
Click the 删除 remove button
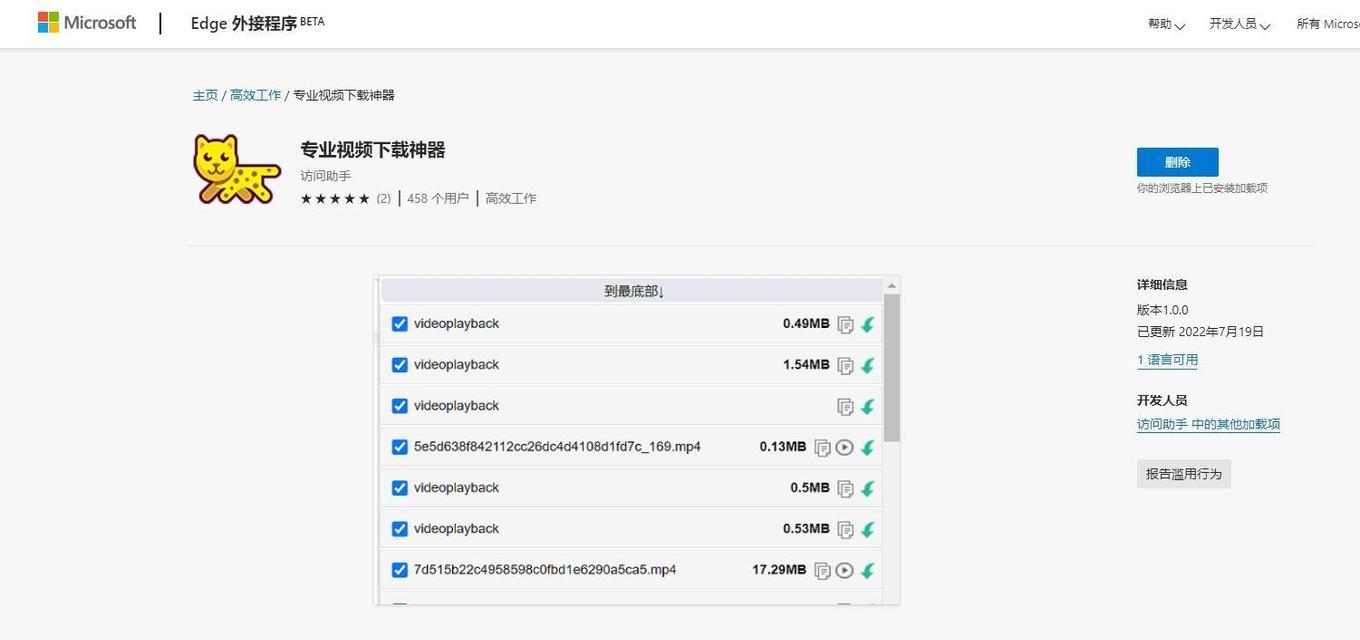tap(1177, 162)
